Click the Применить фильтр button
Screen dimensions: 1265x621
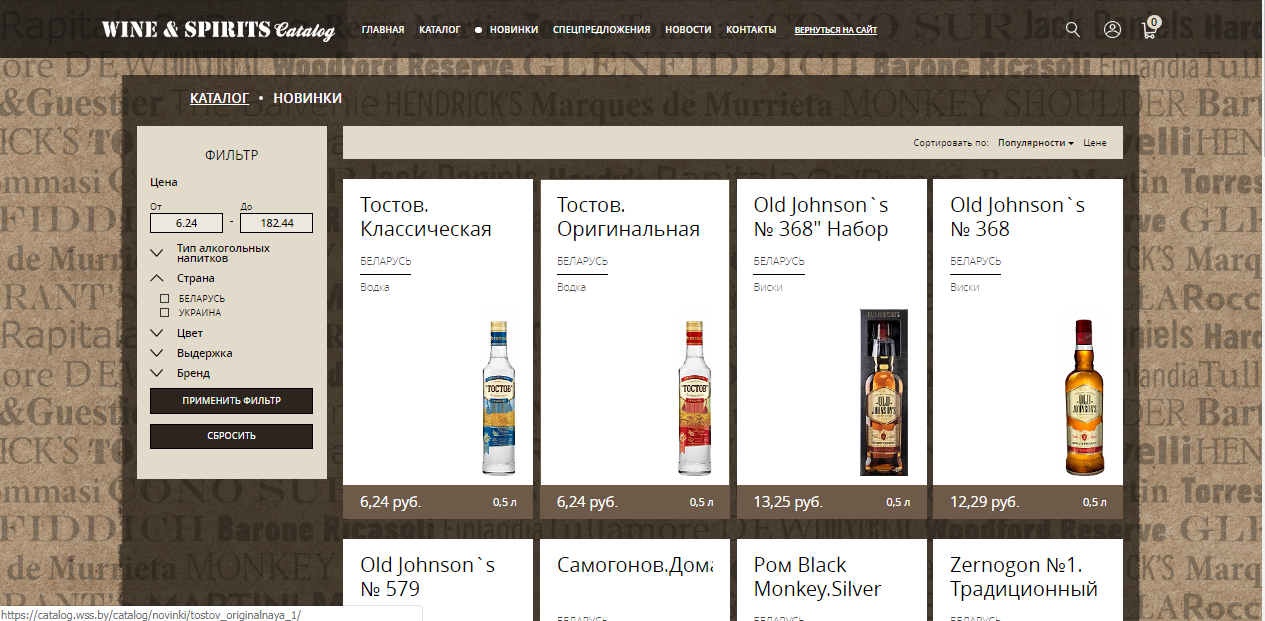(231, 401)
